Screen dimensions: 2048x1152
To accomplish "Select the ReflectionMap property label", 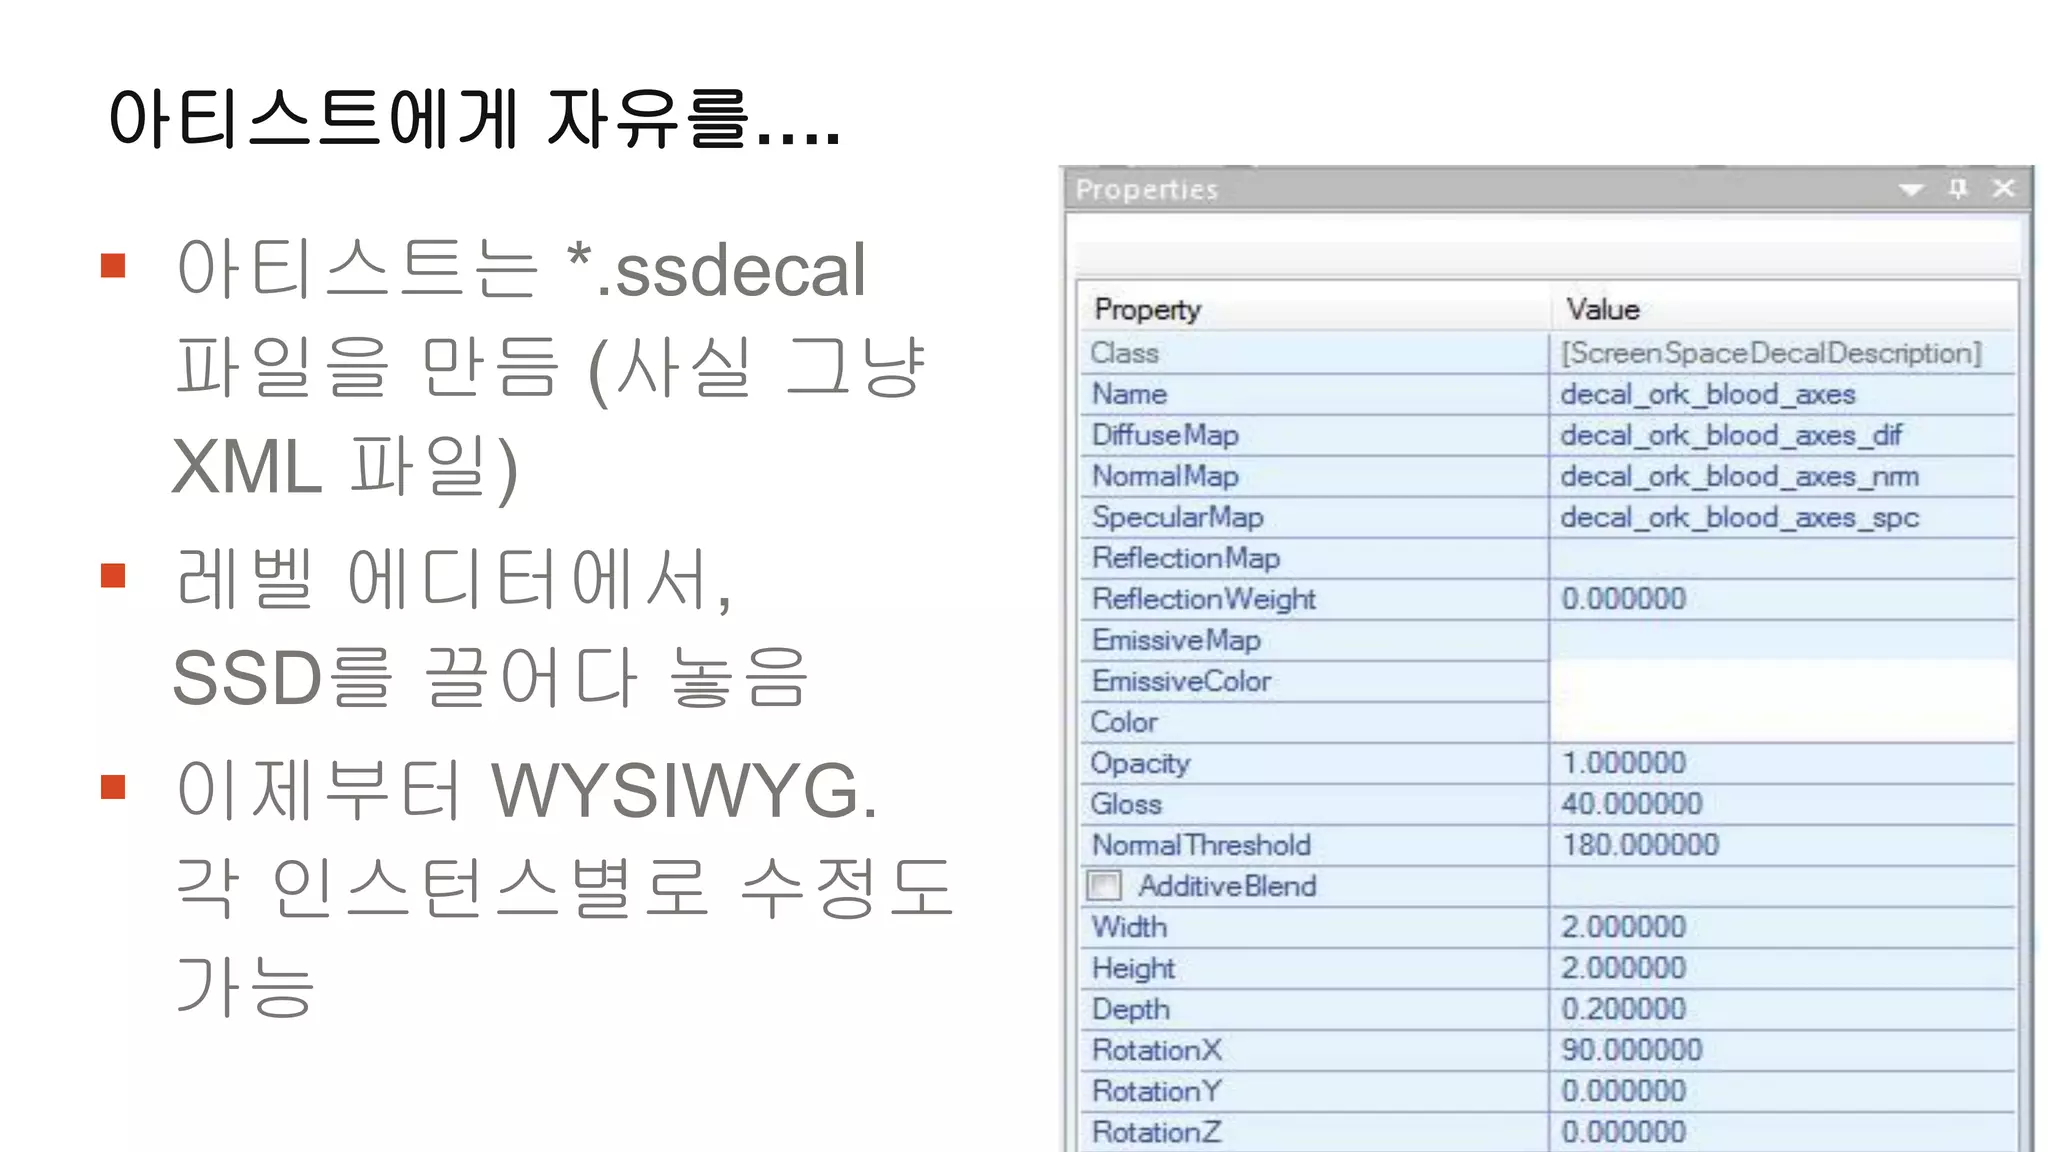I will click(1186, 558).
